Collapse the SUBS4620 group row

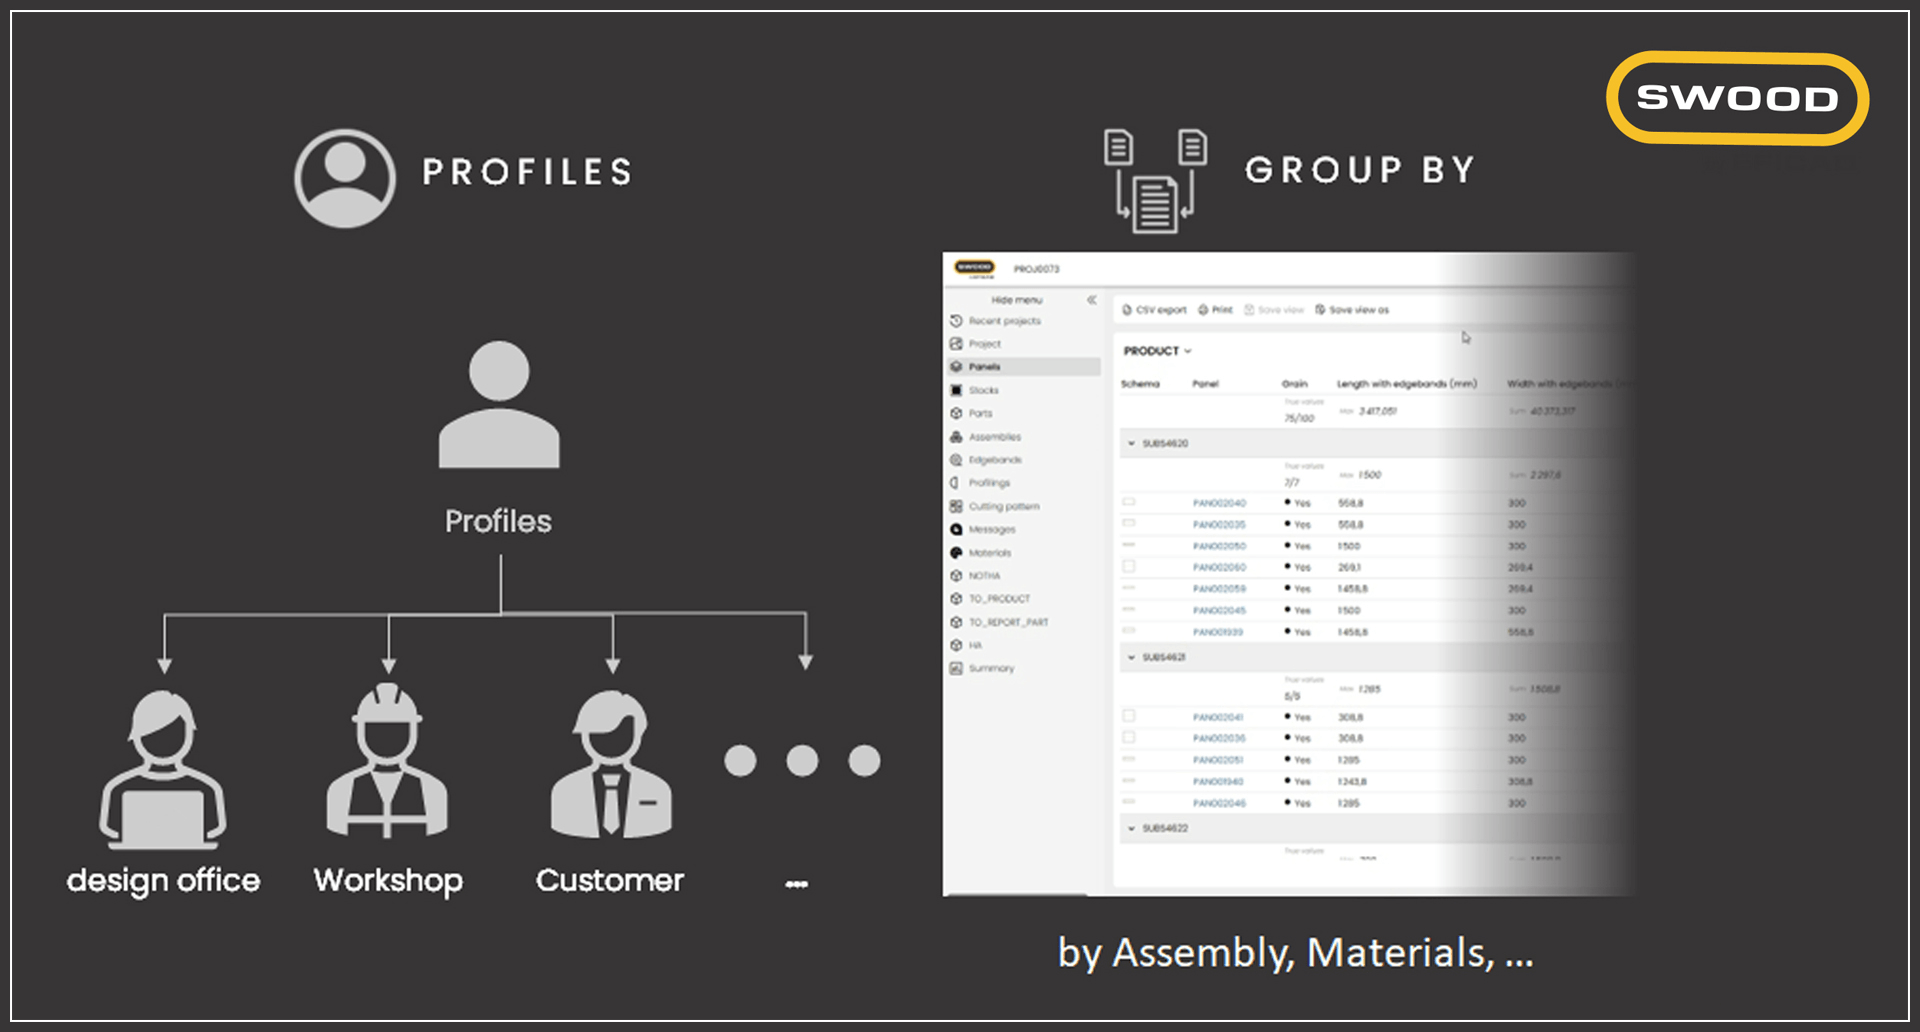click(1132, 443)
